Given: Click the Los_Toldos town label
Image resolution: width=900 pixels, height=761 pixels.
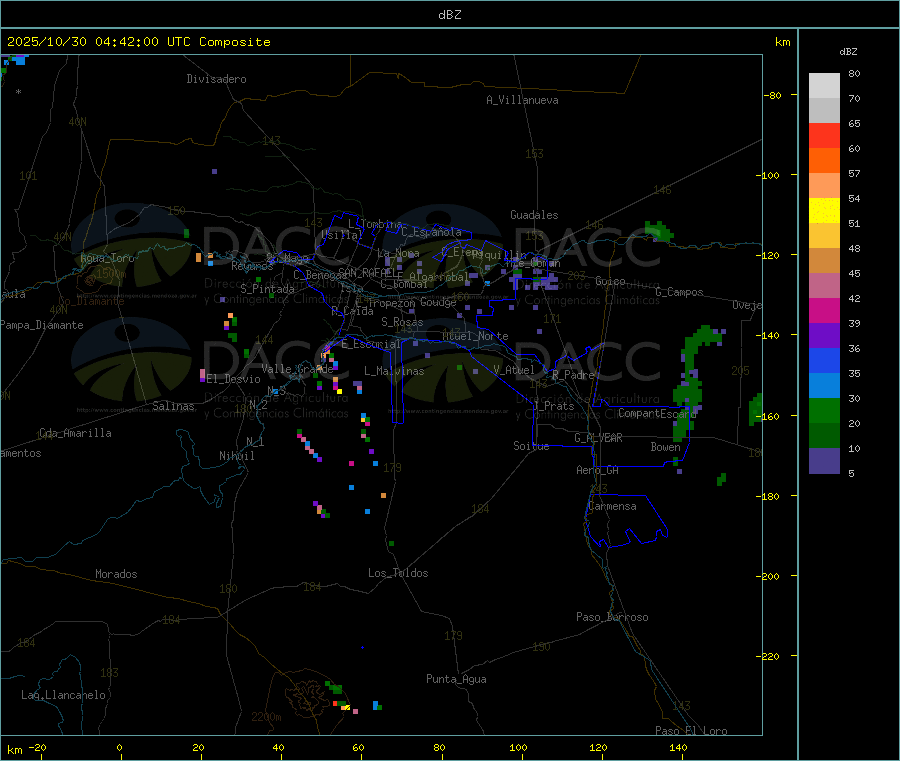Looking at the screenshot, I should (x=398, y=573).
